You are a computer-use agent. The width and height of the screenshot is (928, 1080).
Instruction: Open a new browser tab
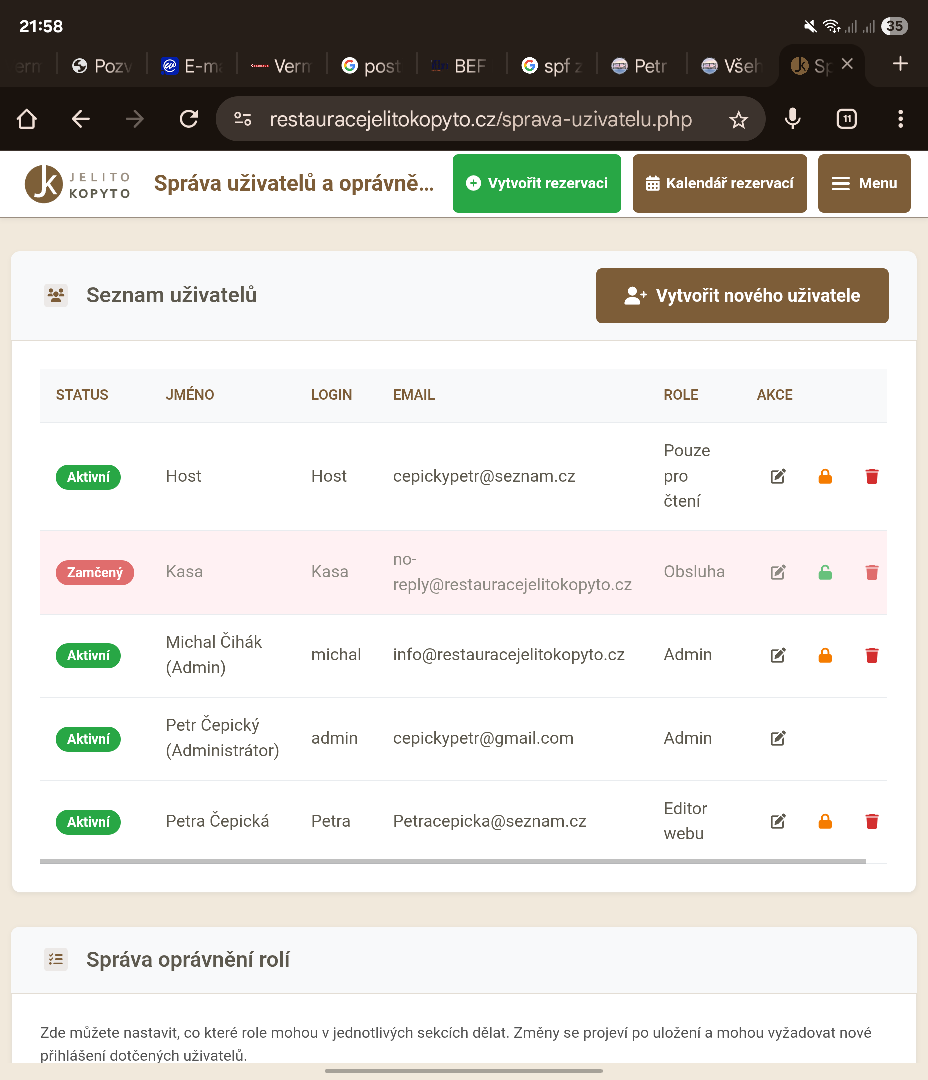[900, 64]
